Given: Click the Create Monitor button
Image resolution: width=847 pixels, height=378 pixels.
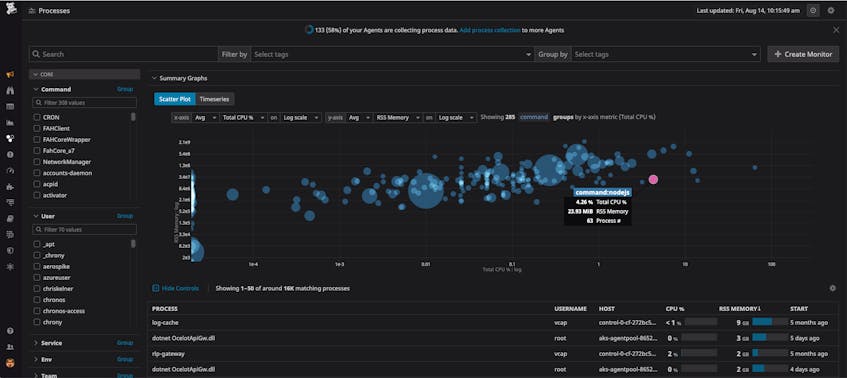Looking at the screenshot, I should tap(803, 54).
